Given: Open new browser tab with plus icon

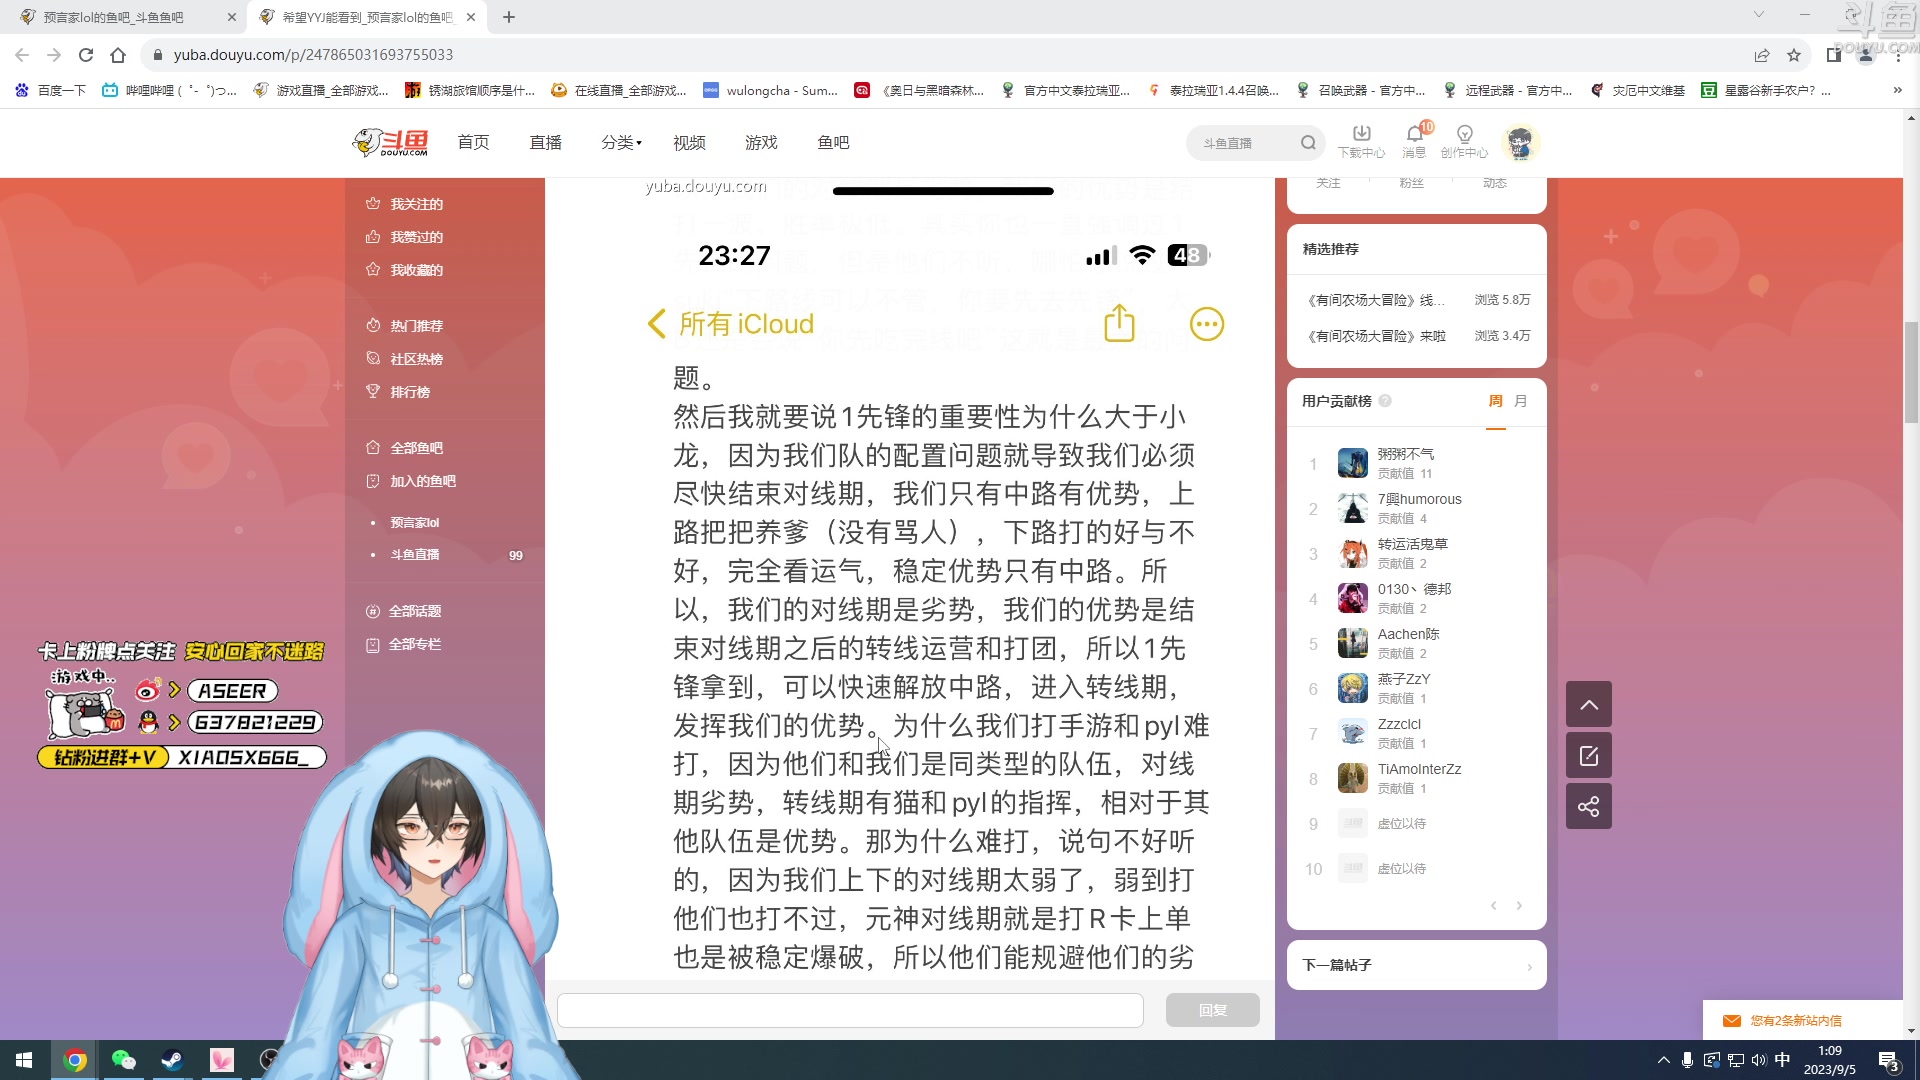Looking at the screenshot, I should click(509, 17).
